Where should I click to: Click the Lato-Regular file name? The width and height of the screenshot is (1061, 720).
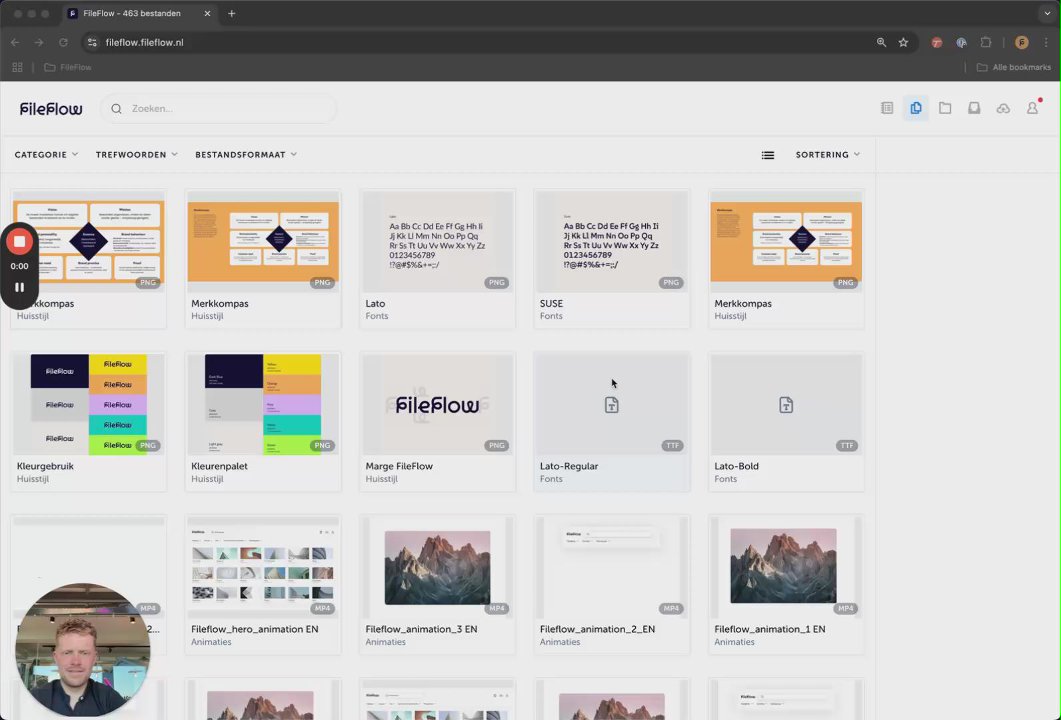568,466
